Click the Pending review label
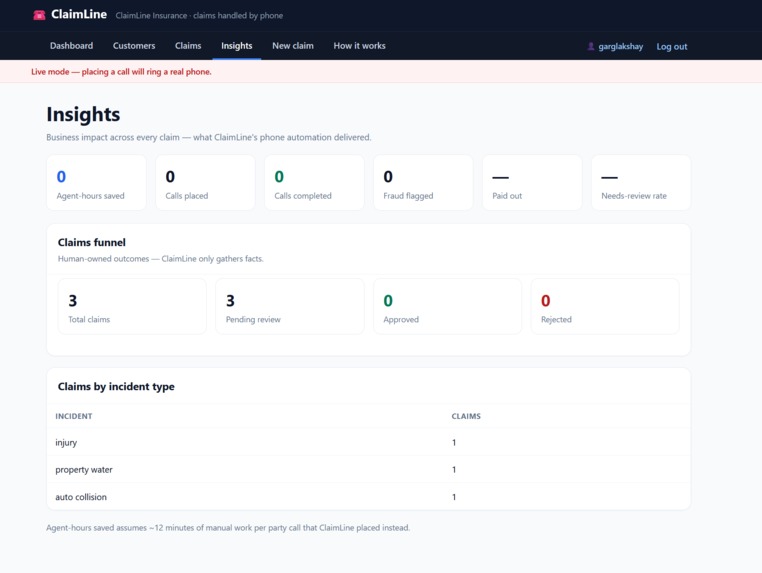The image size is (762, 573). pyautogui.click(x=253, y=319)
